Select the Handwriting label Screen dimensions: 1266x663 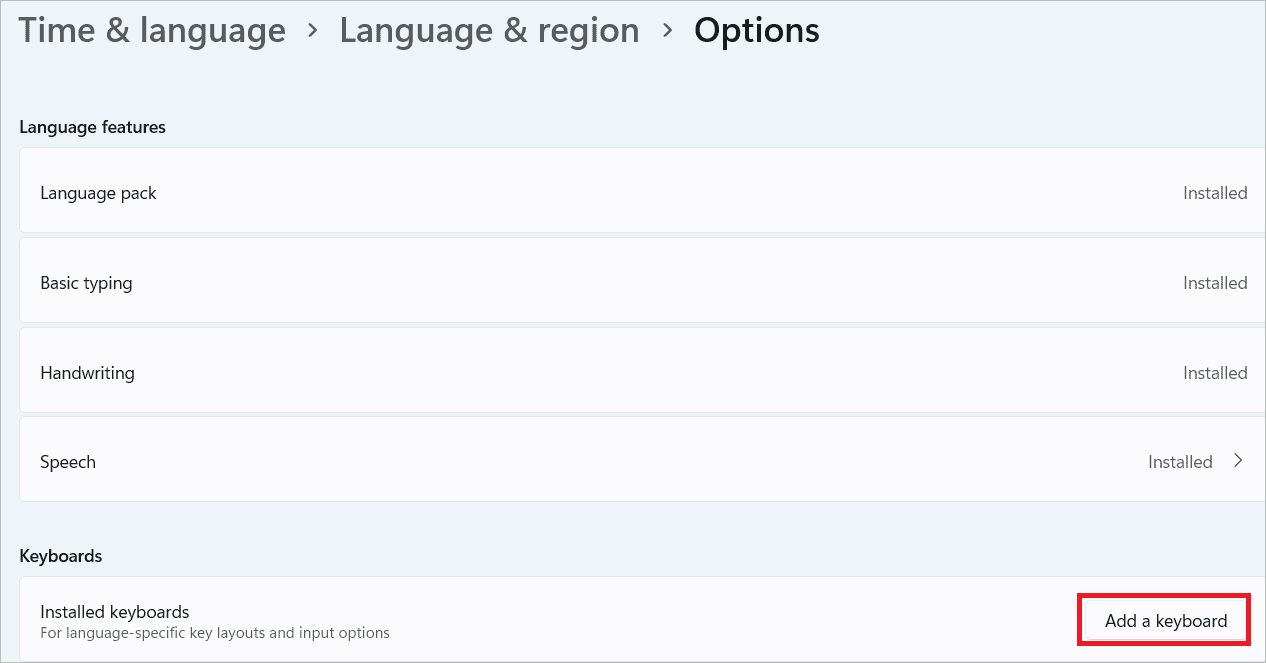coord(87,373)
